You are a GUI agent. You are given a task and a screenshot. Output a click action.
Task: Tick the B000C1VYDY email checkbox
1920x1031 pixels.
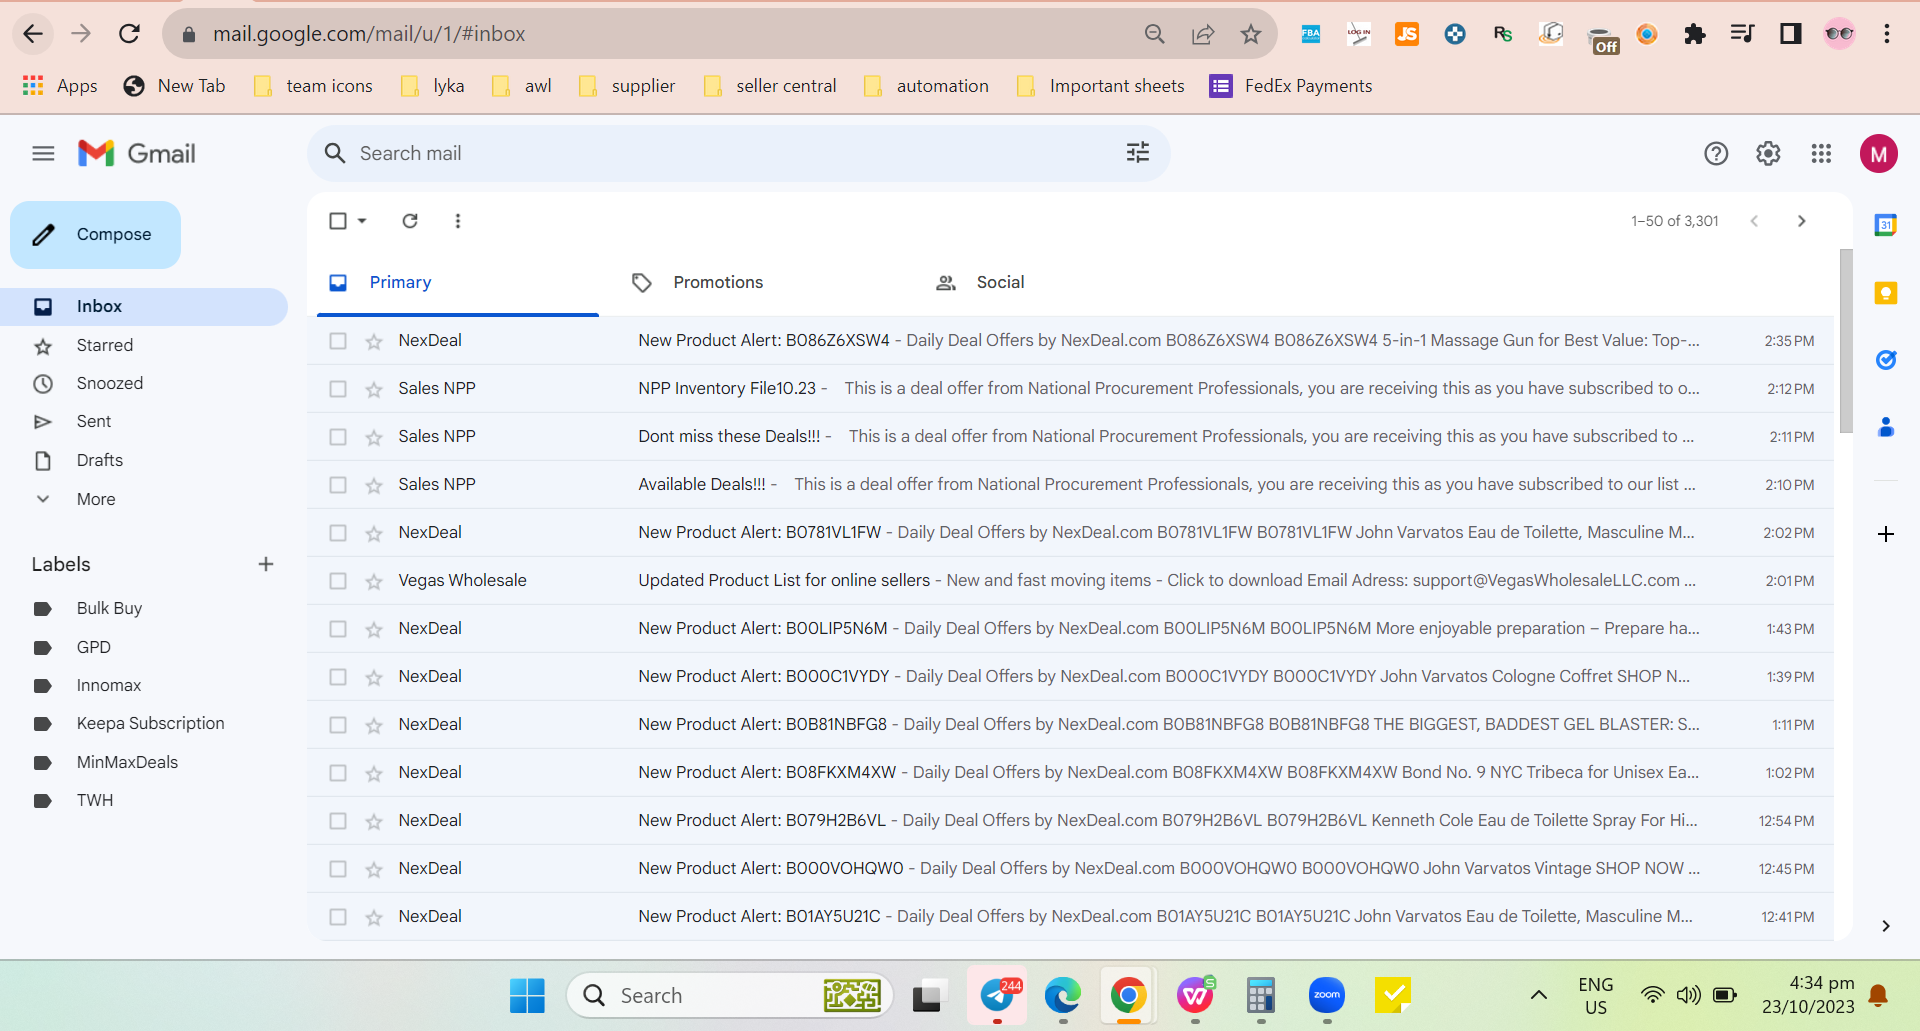[x=338, y=677]
